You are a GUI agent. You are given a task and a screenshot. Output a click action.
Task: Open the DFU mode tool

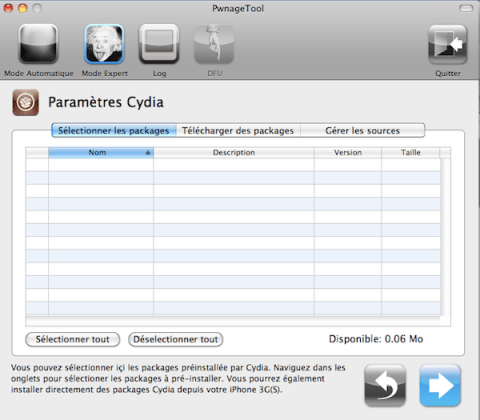214,44
